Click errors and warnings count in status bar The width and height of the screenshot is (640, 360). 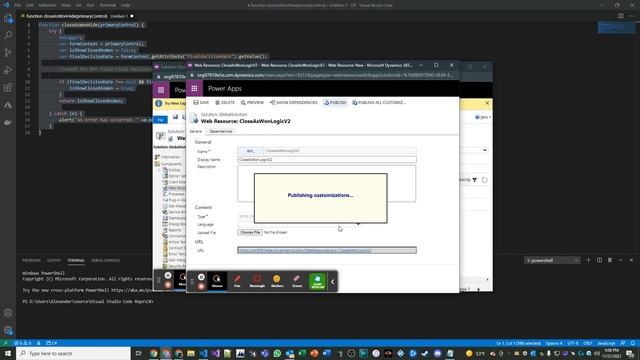click(x=23, y=343)
